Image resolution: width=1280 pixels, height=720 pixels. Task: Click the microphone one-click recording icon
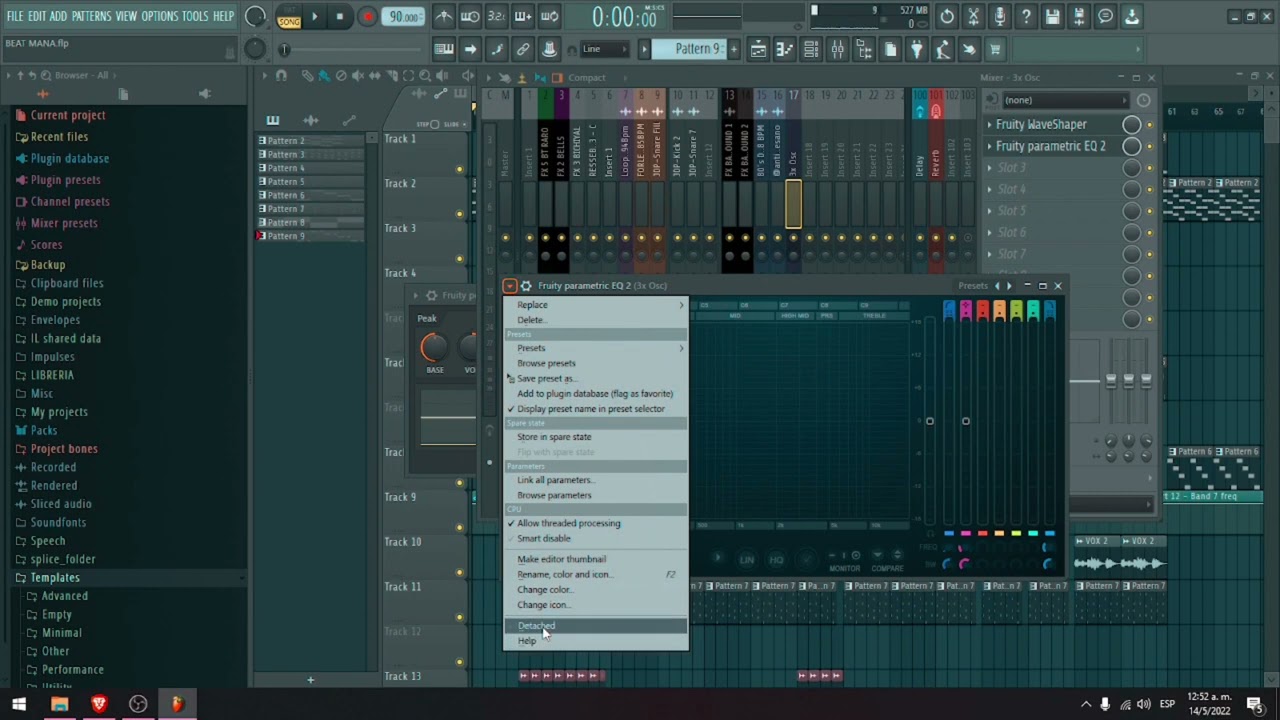coord(1000,16)
